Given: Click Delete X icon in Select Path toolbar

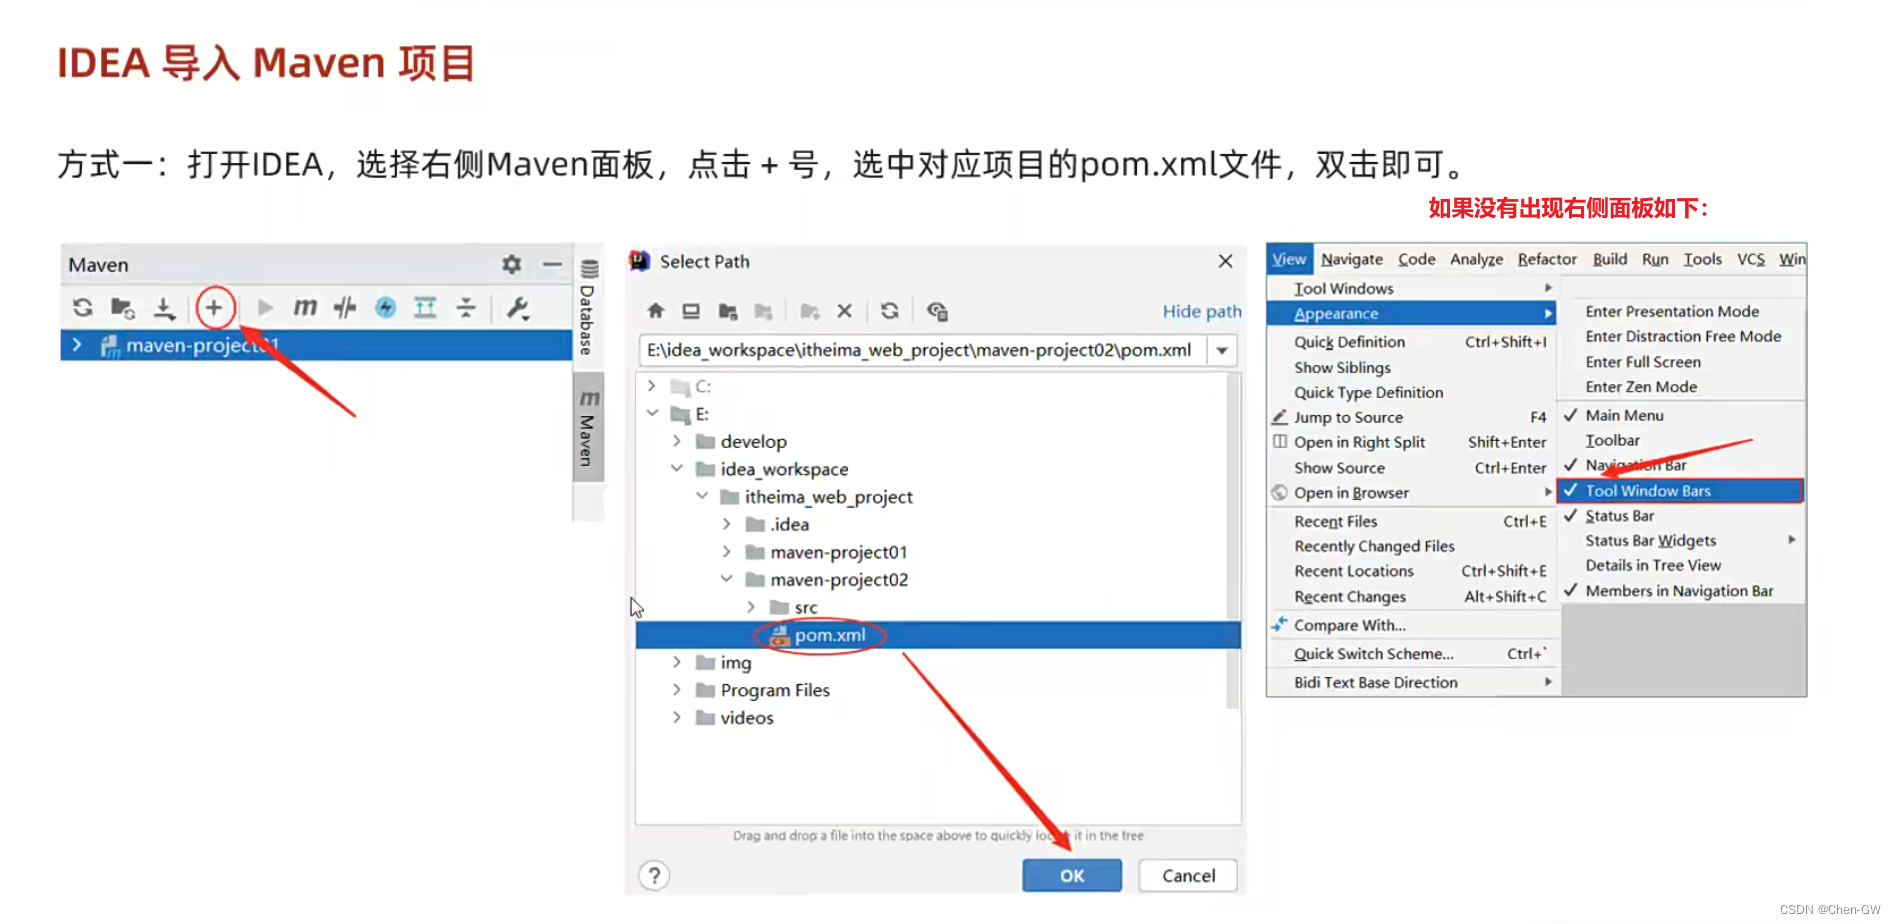Looking at the screenshot, I should click(845, 311).
